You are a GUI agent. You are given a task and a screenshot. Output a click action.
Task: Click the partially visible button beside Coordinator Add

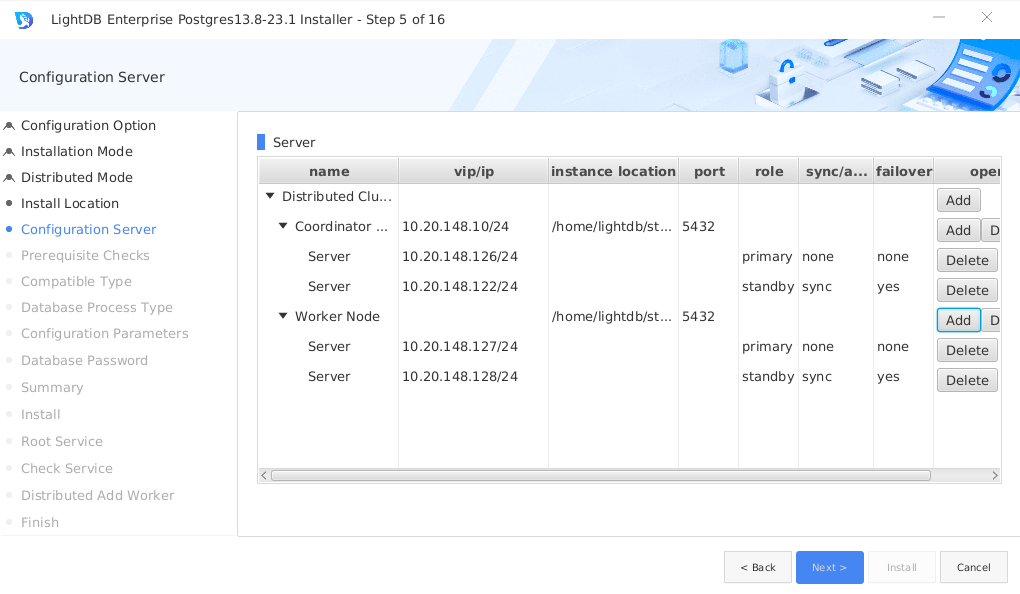pos(991,230)
